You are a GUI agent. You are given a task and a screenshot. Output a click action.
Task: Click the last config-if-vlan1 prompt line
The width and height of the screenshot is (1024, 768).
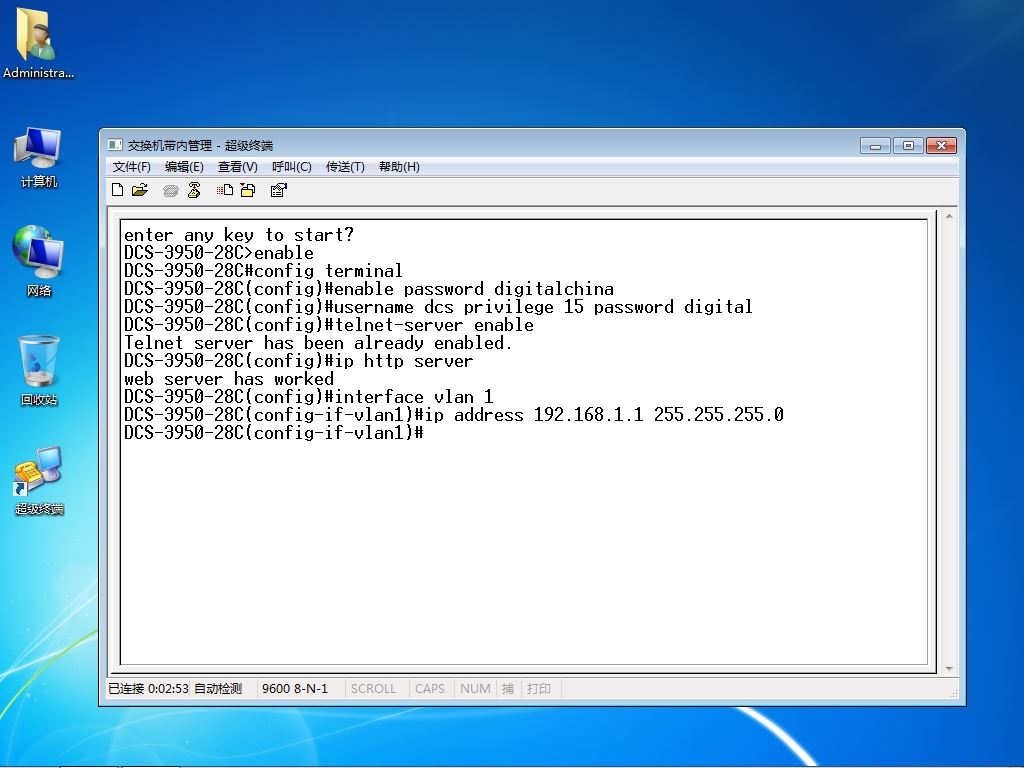[x=274, y=432]
